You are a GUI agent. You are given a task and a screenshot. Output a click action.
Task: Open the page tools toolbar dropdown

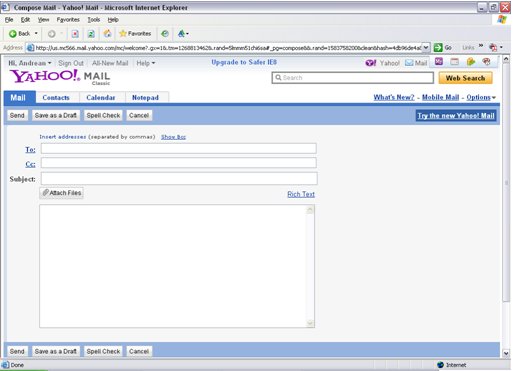click(183, 34)
